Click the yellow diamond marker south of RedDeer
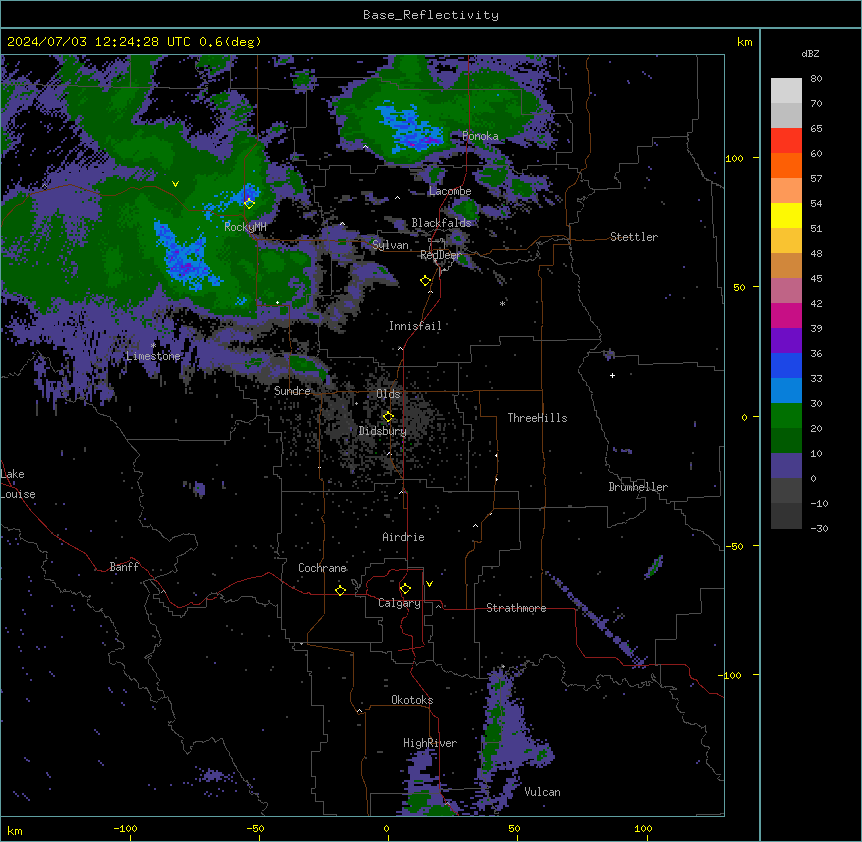Image resolution: width=862 pixels, height=842 pixels. click(426, 281)
